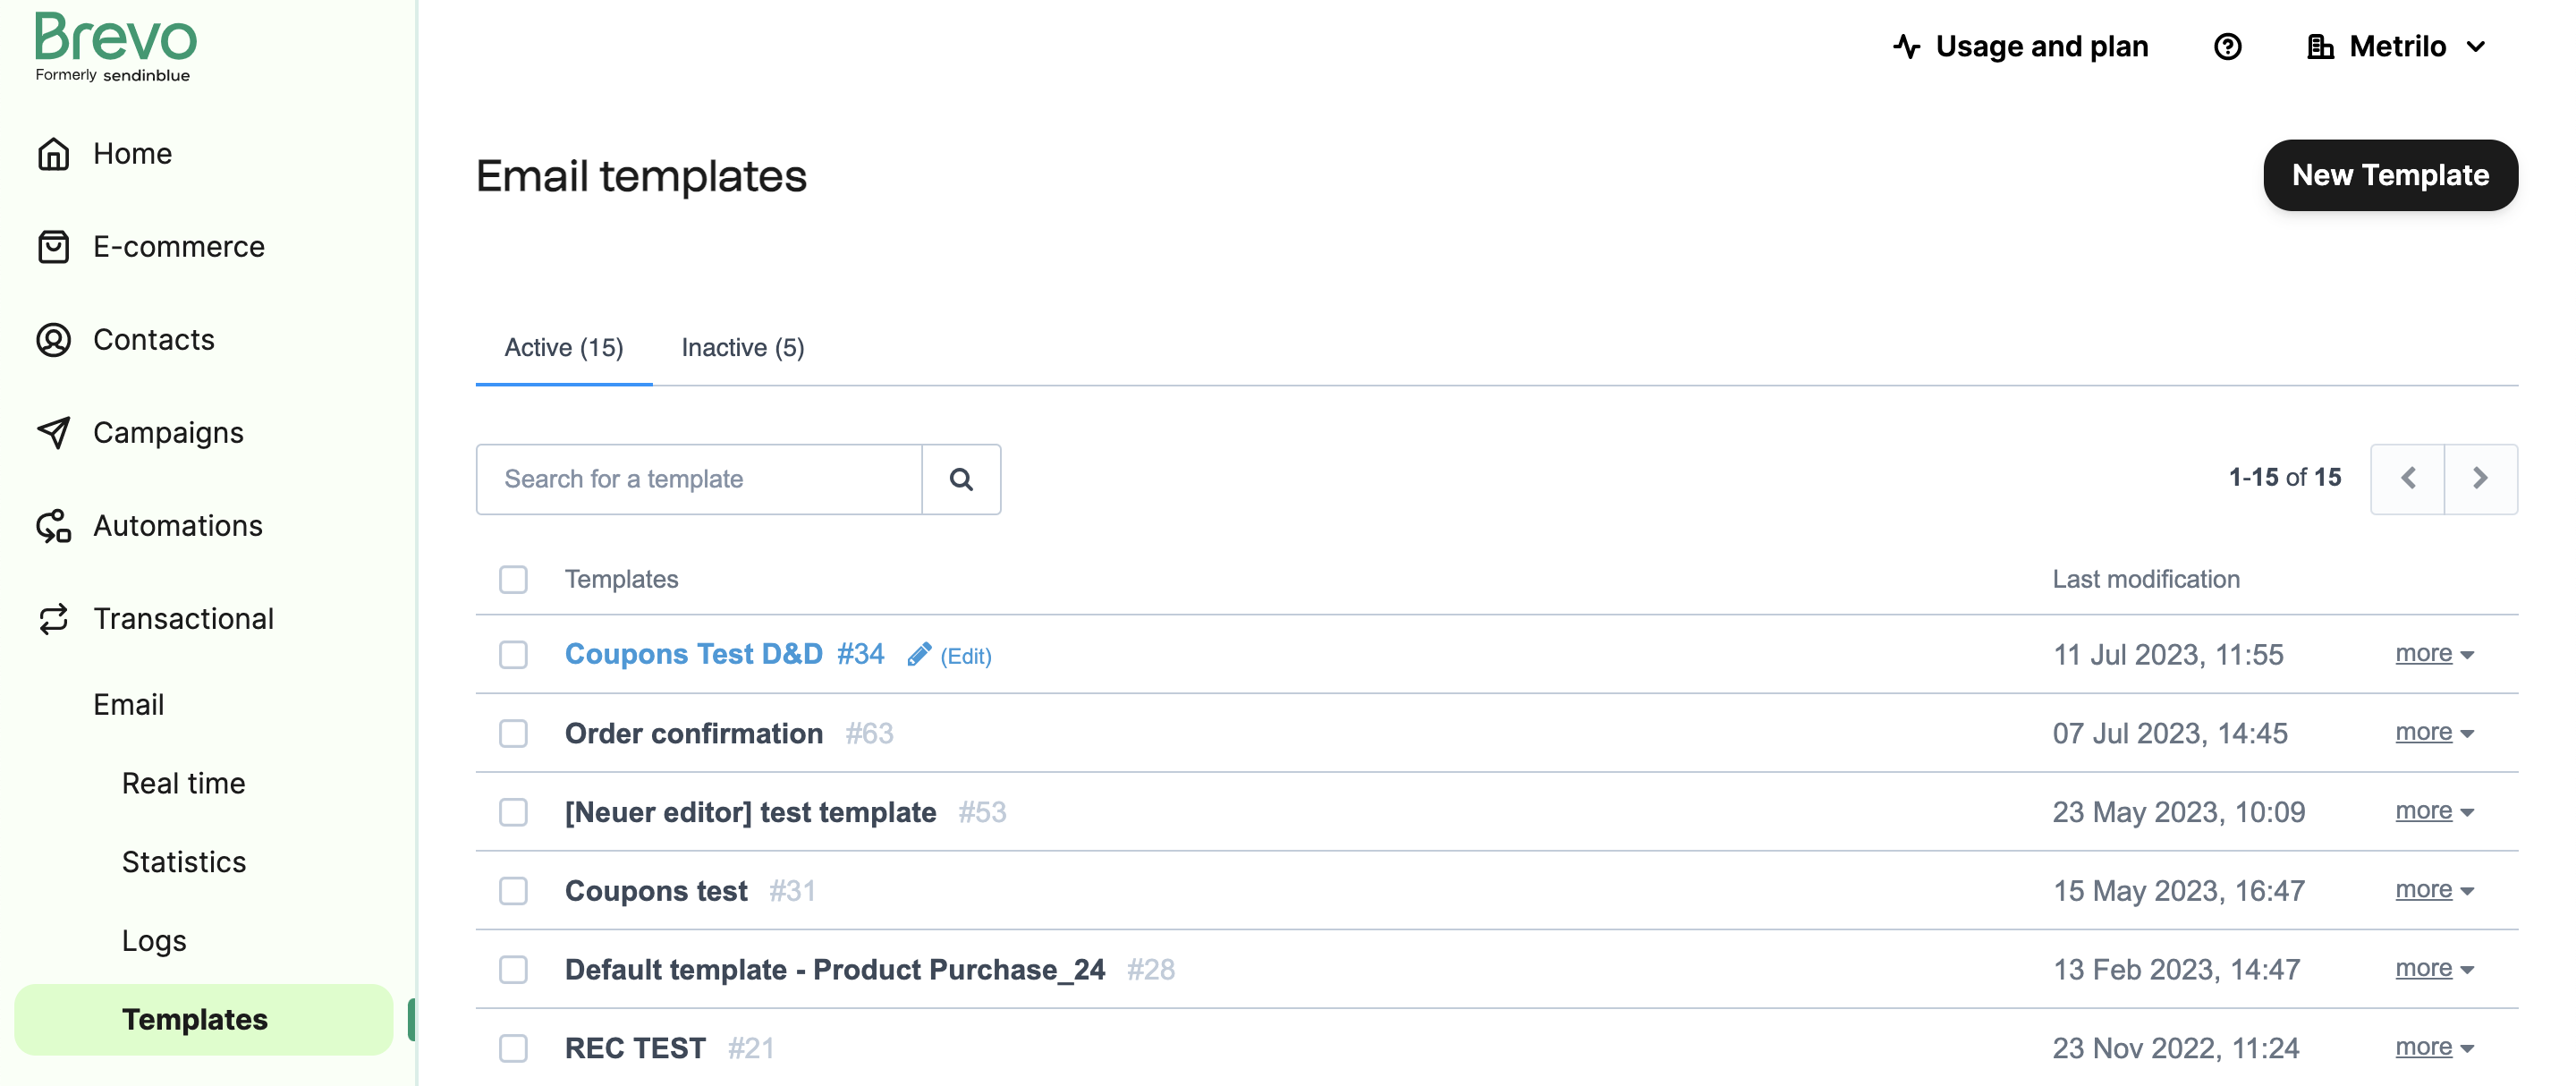2576x1086 pixels.
Task: Tick the REC TEST row checkbox
Action: pos(513,1048)
